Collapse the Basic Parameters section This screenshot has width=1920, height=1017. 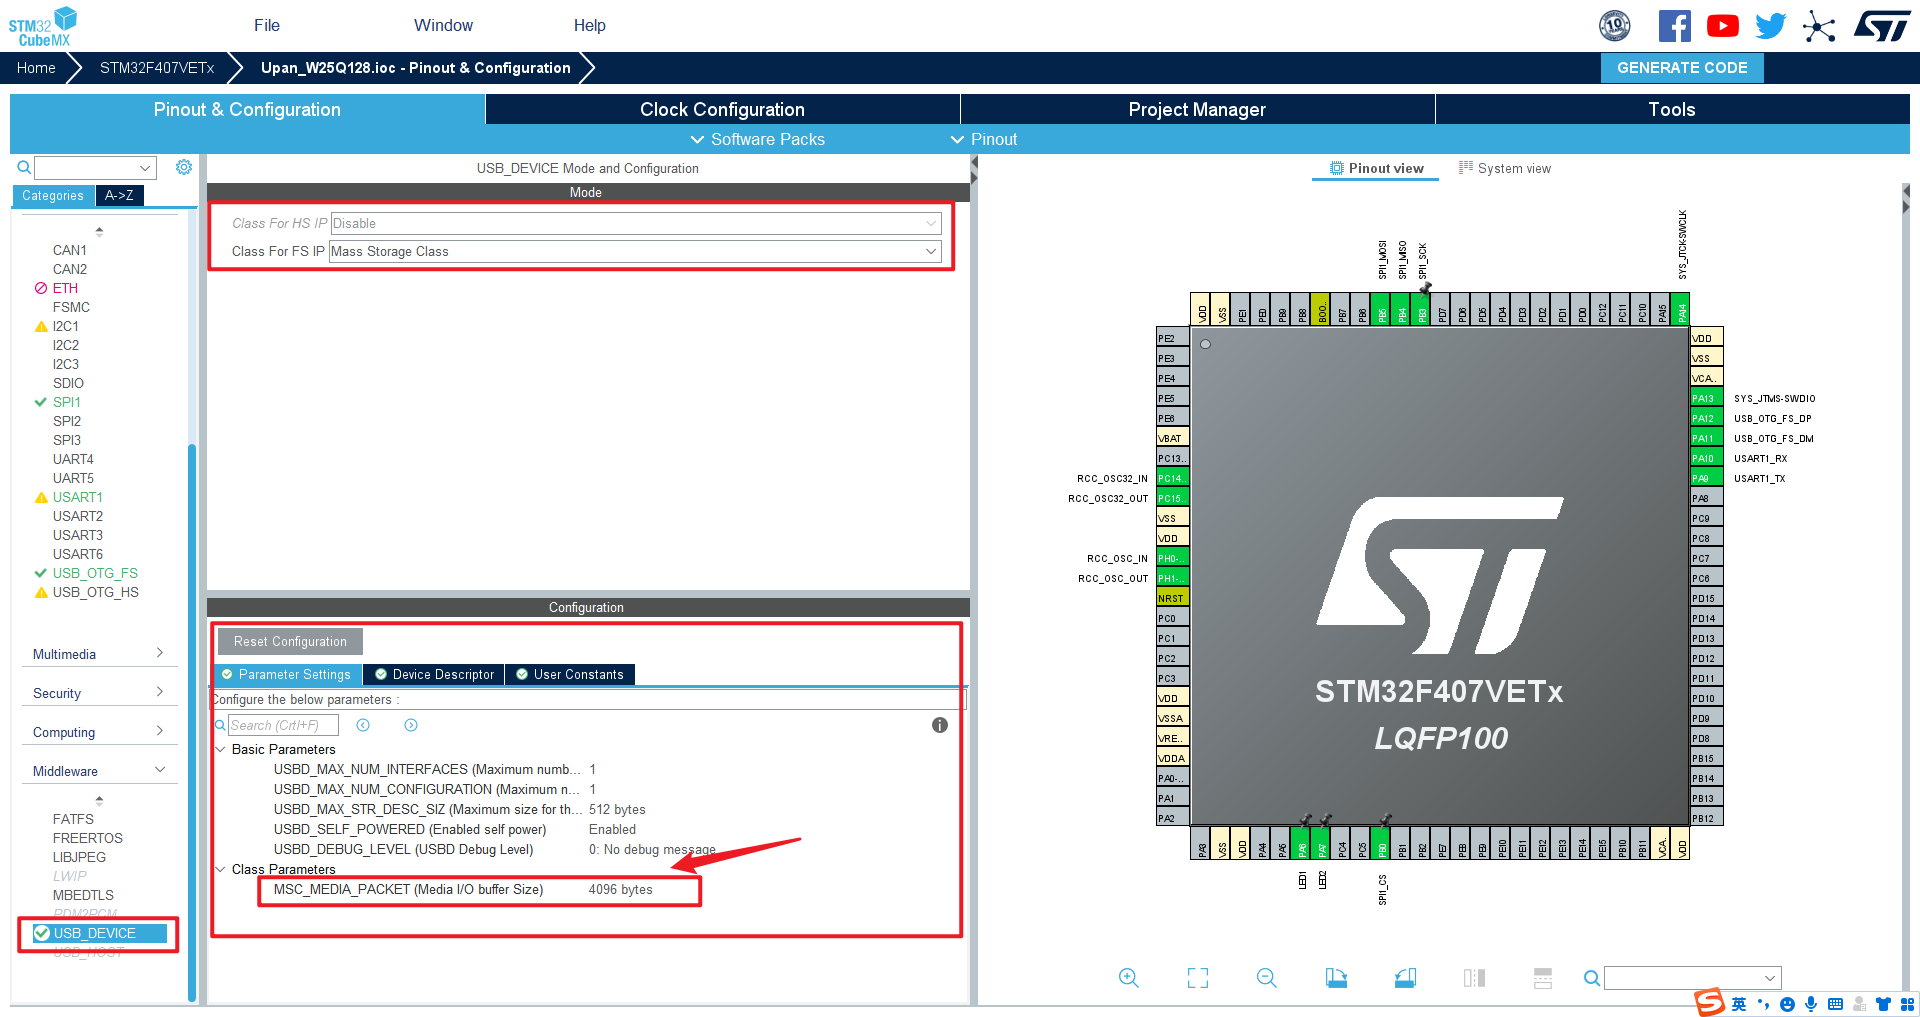pyautogui.click(x=220, y=749)
